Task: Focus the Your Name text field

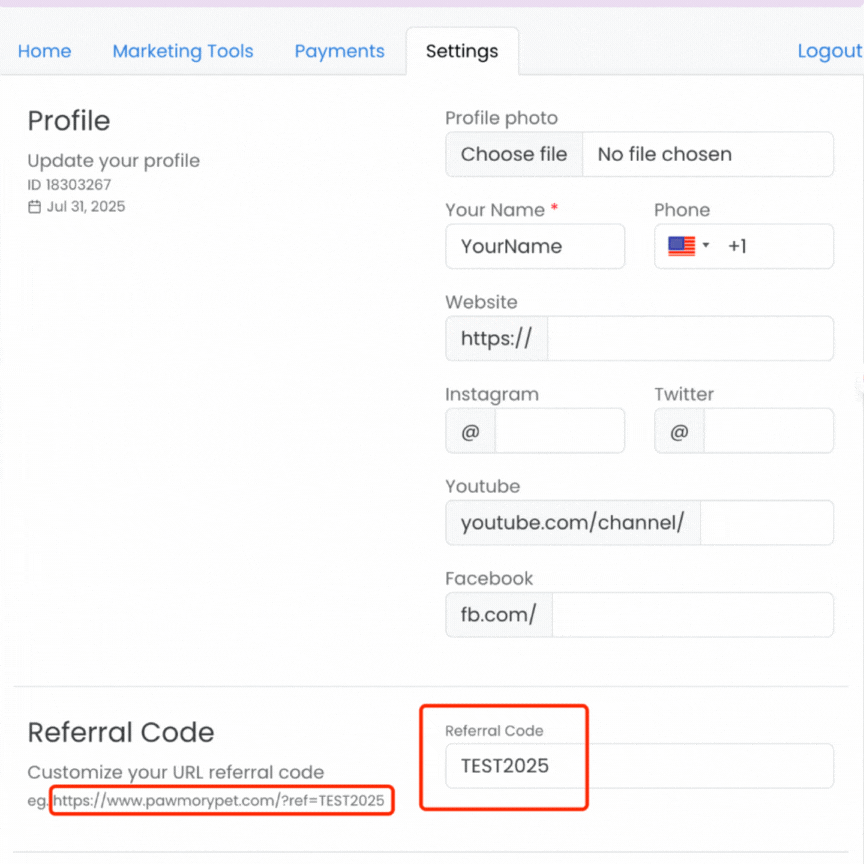Action: (x=535, y=246)
